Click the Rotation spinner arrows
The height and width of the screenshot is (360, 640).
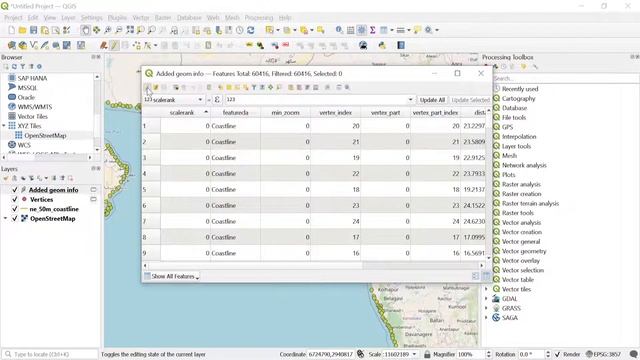548,354
